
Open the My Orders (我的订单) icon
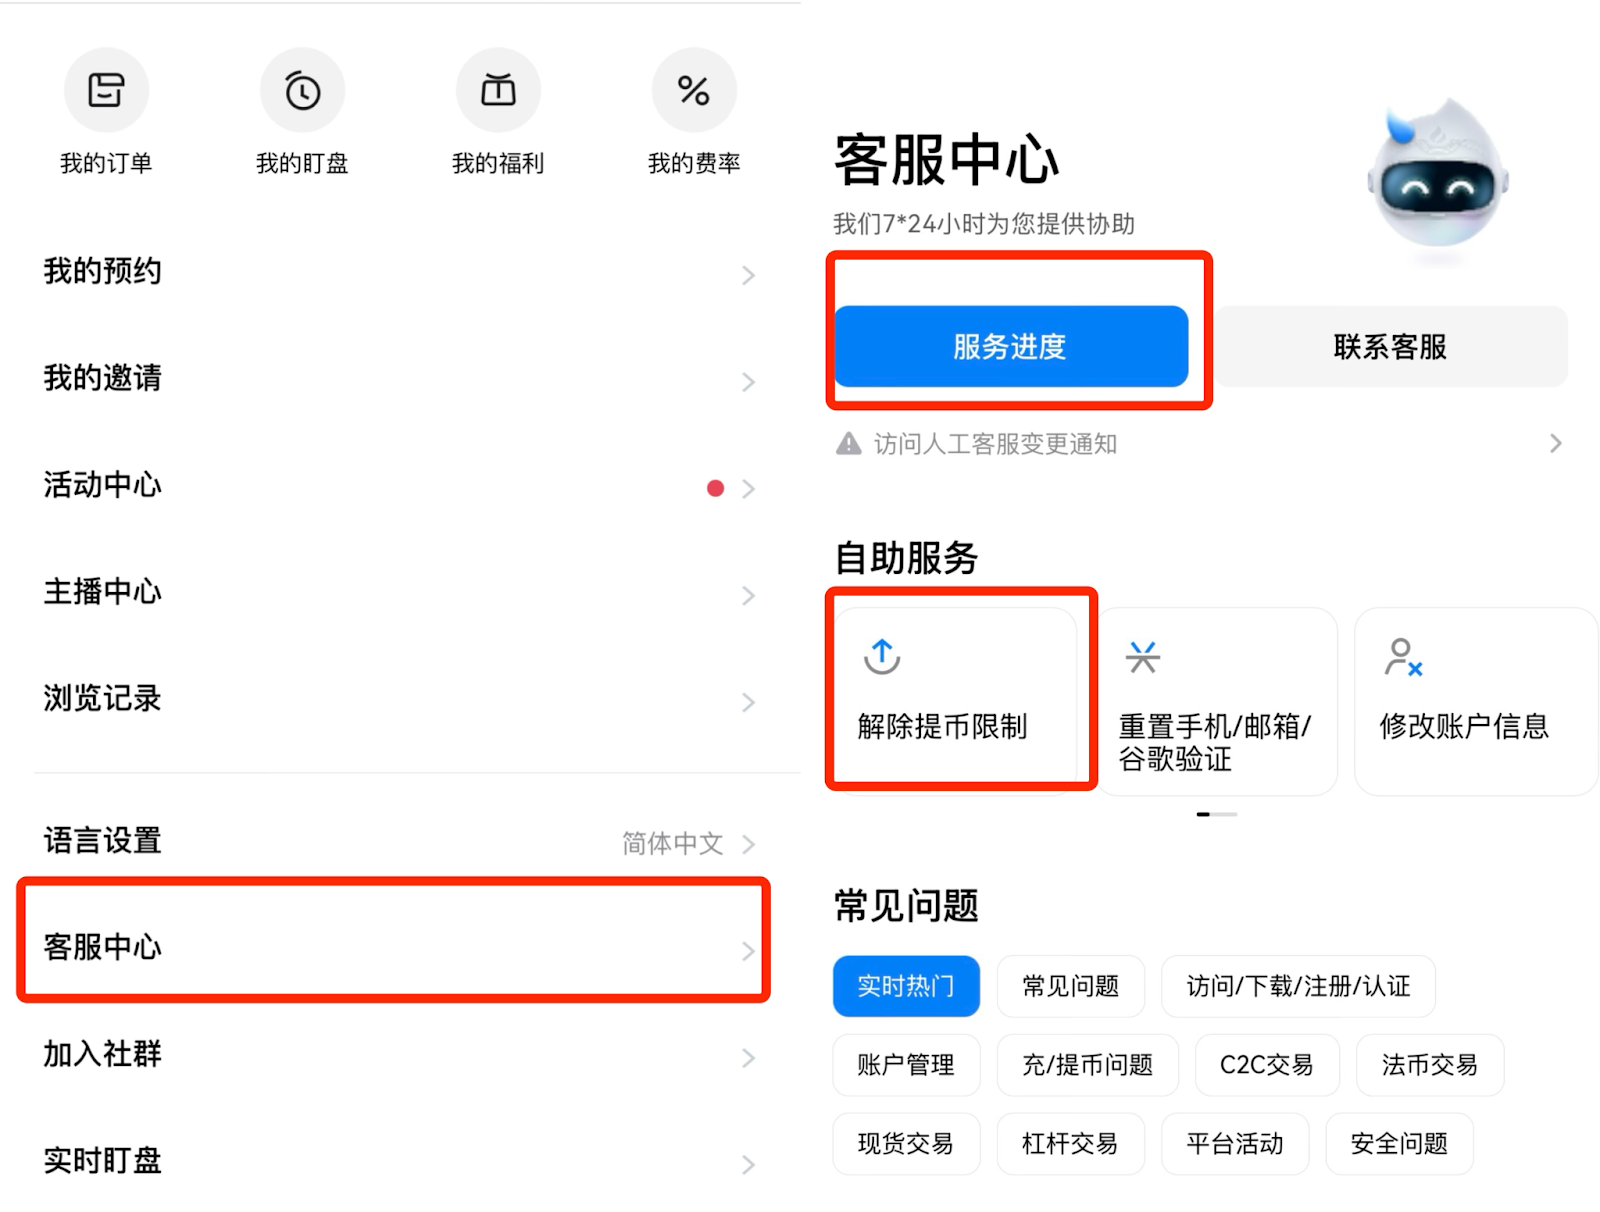106,91
